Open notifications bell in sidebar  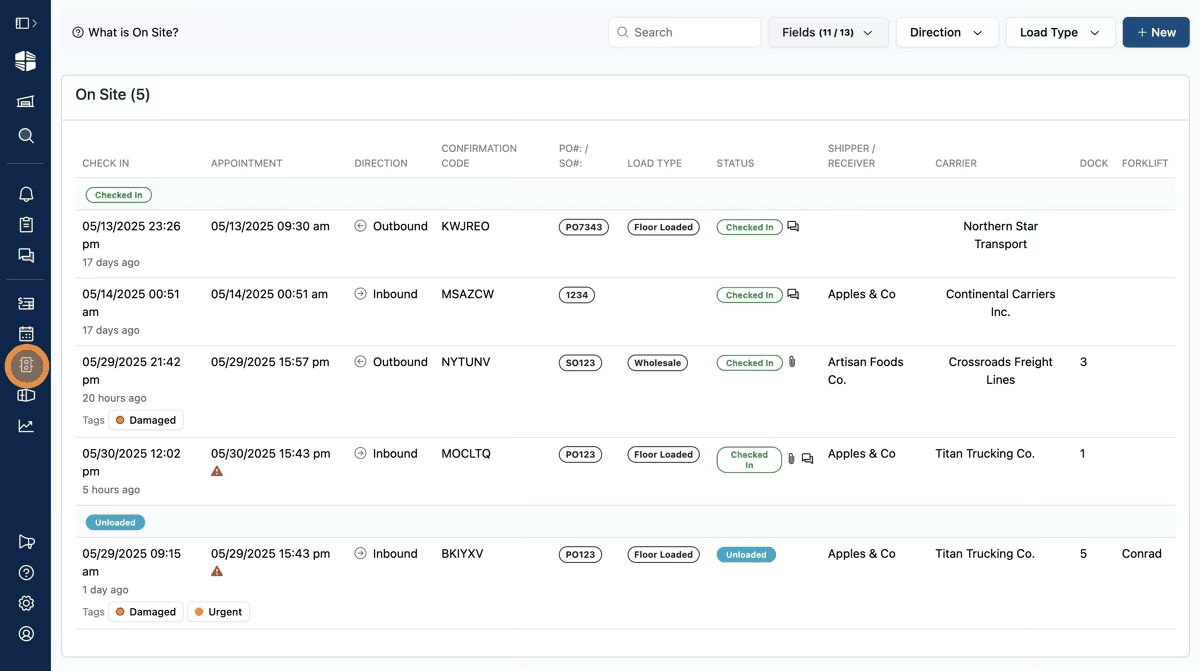pyautogui.click(x=26, y=194)
